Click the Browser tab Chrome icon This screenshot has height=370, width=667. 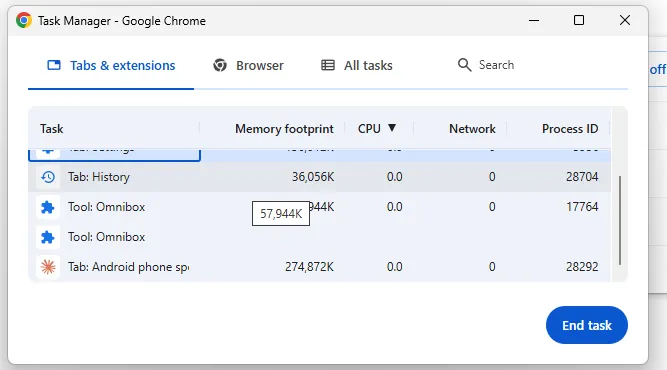pos(220,65)
